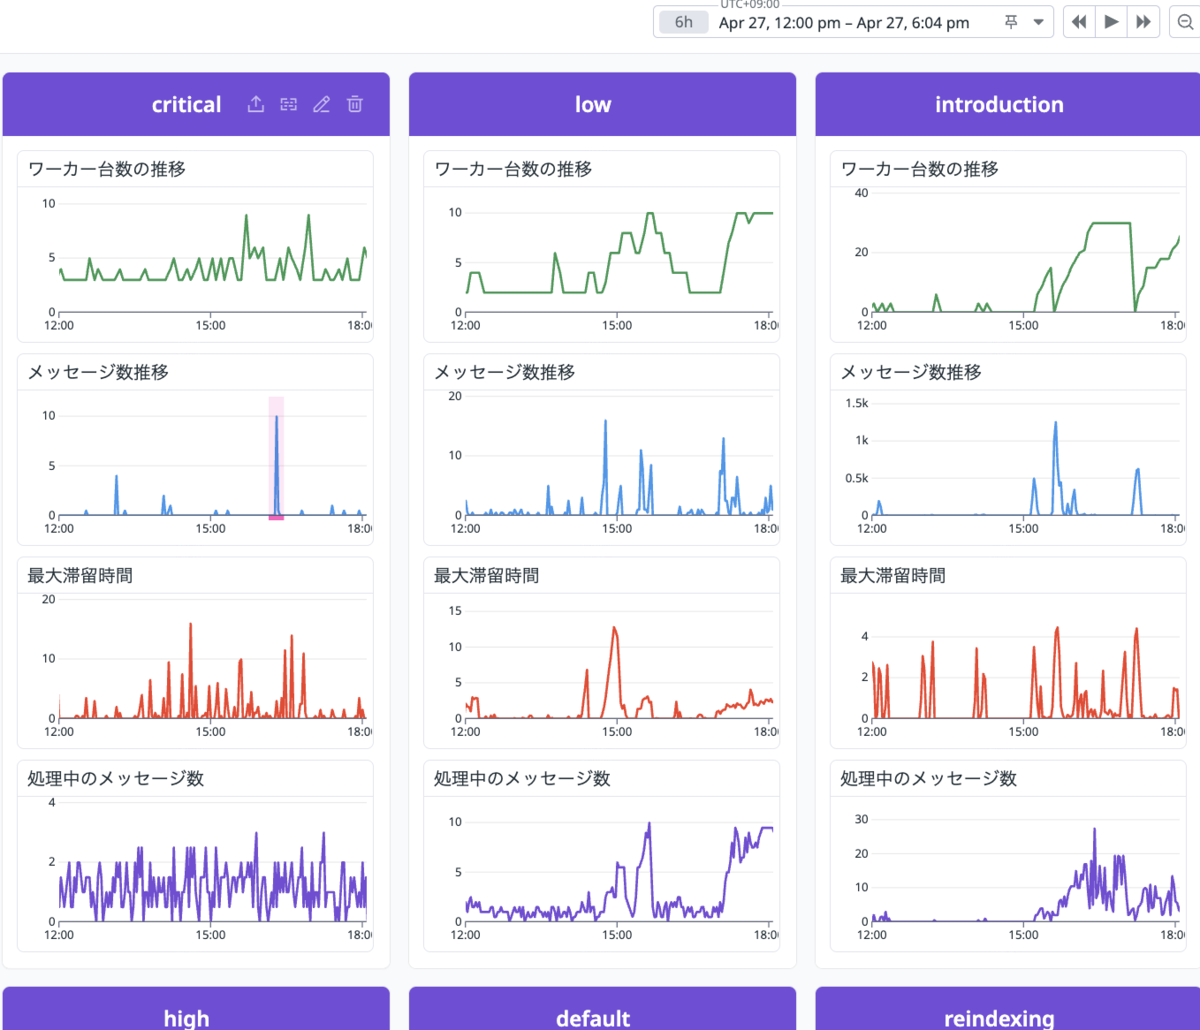Click introduction 最大滞留時間 title

[892, 575]
